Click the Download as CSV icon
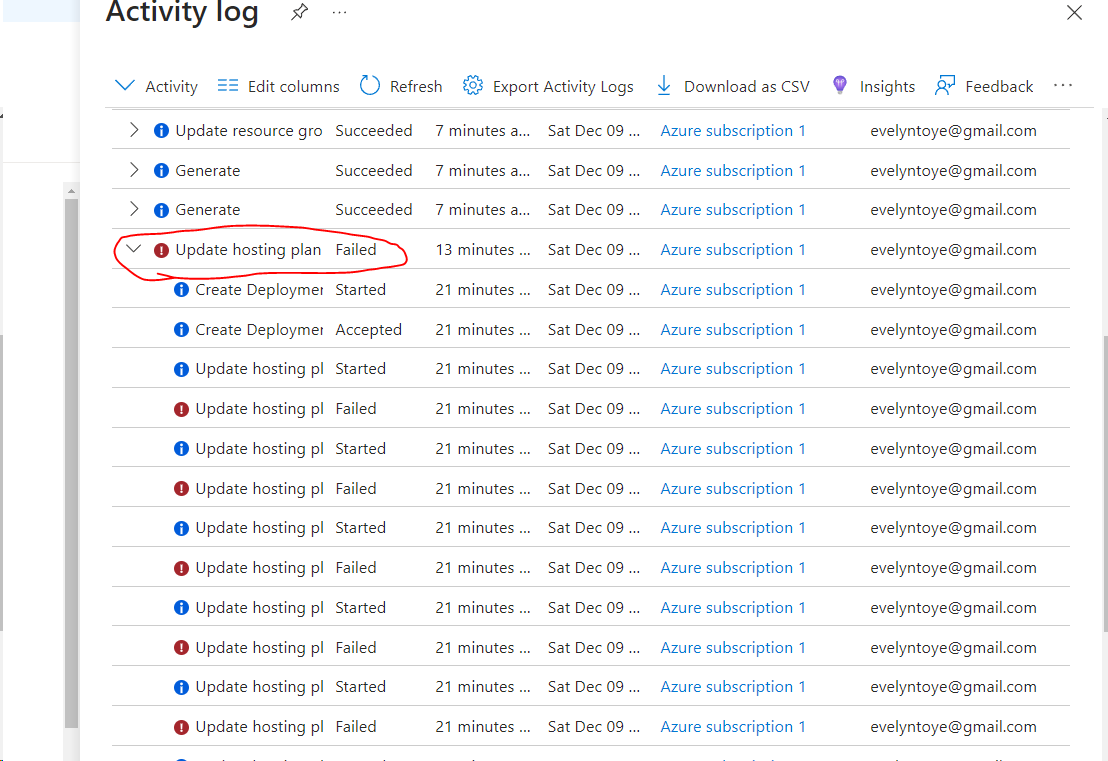This screenshot has height=761, width=1108. [x=664, y=86]
